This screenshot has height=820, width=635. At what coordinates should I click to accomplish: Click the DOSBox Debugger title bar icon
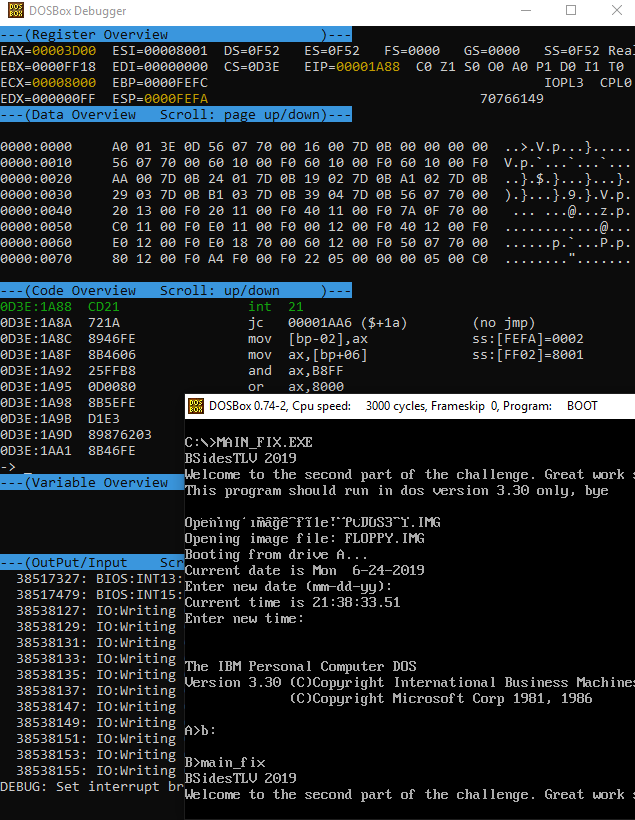(x=14, y=11)
